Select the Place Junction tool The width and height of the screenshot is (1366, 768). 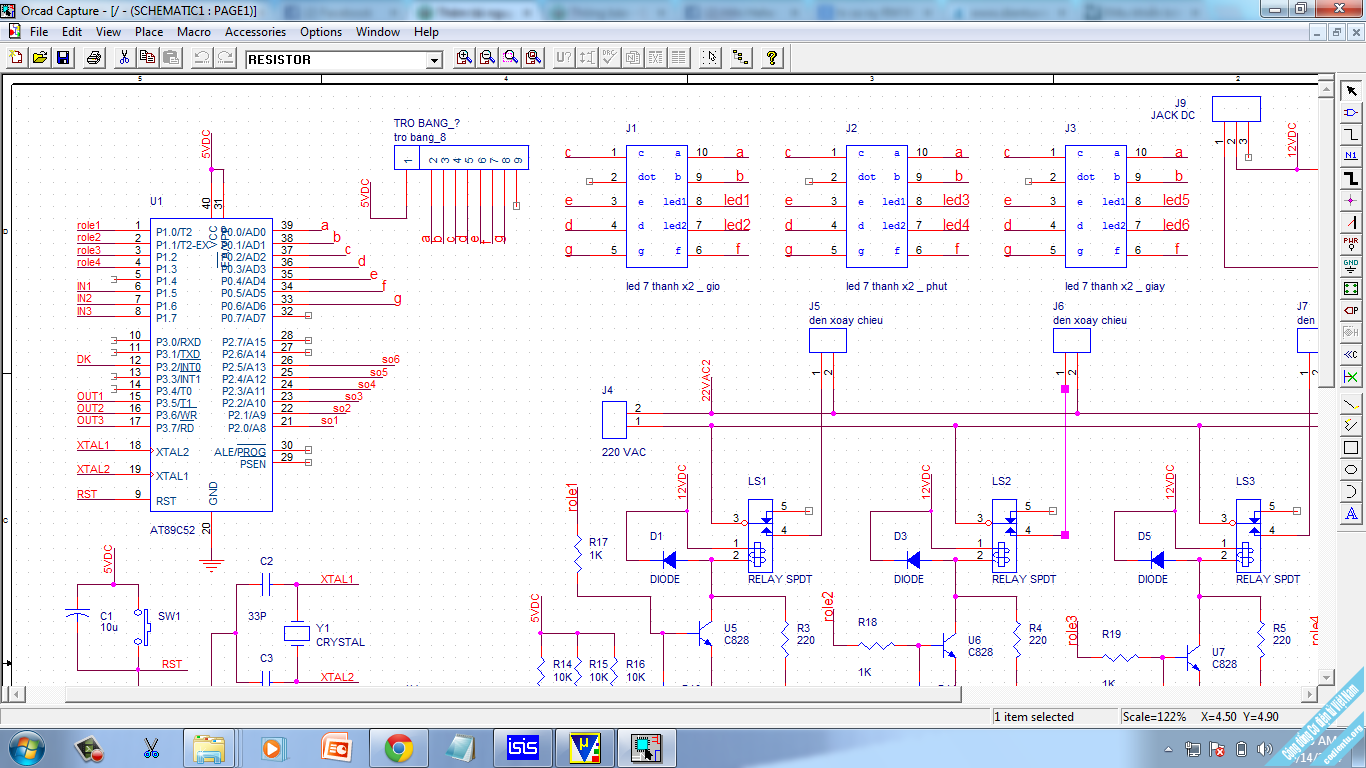coord(1351,201)
